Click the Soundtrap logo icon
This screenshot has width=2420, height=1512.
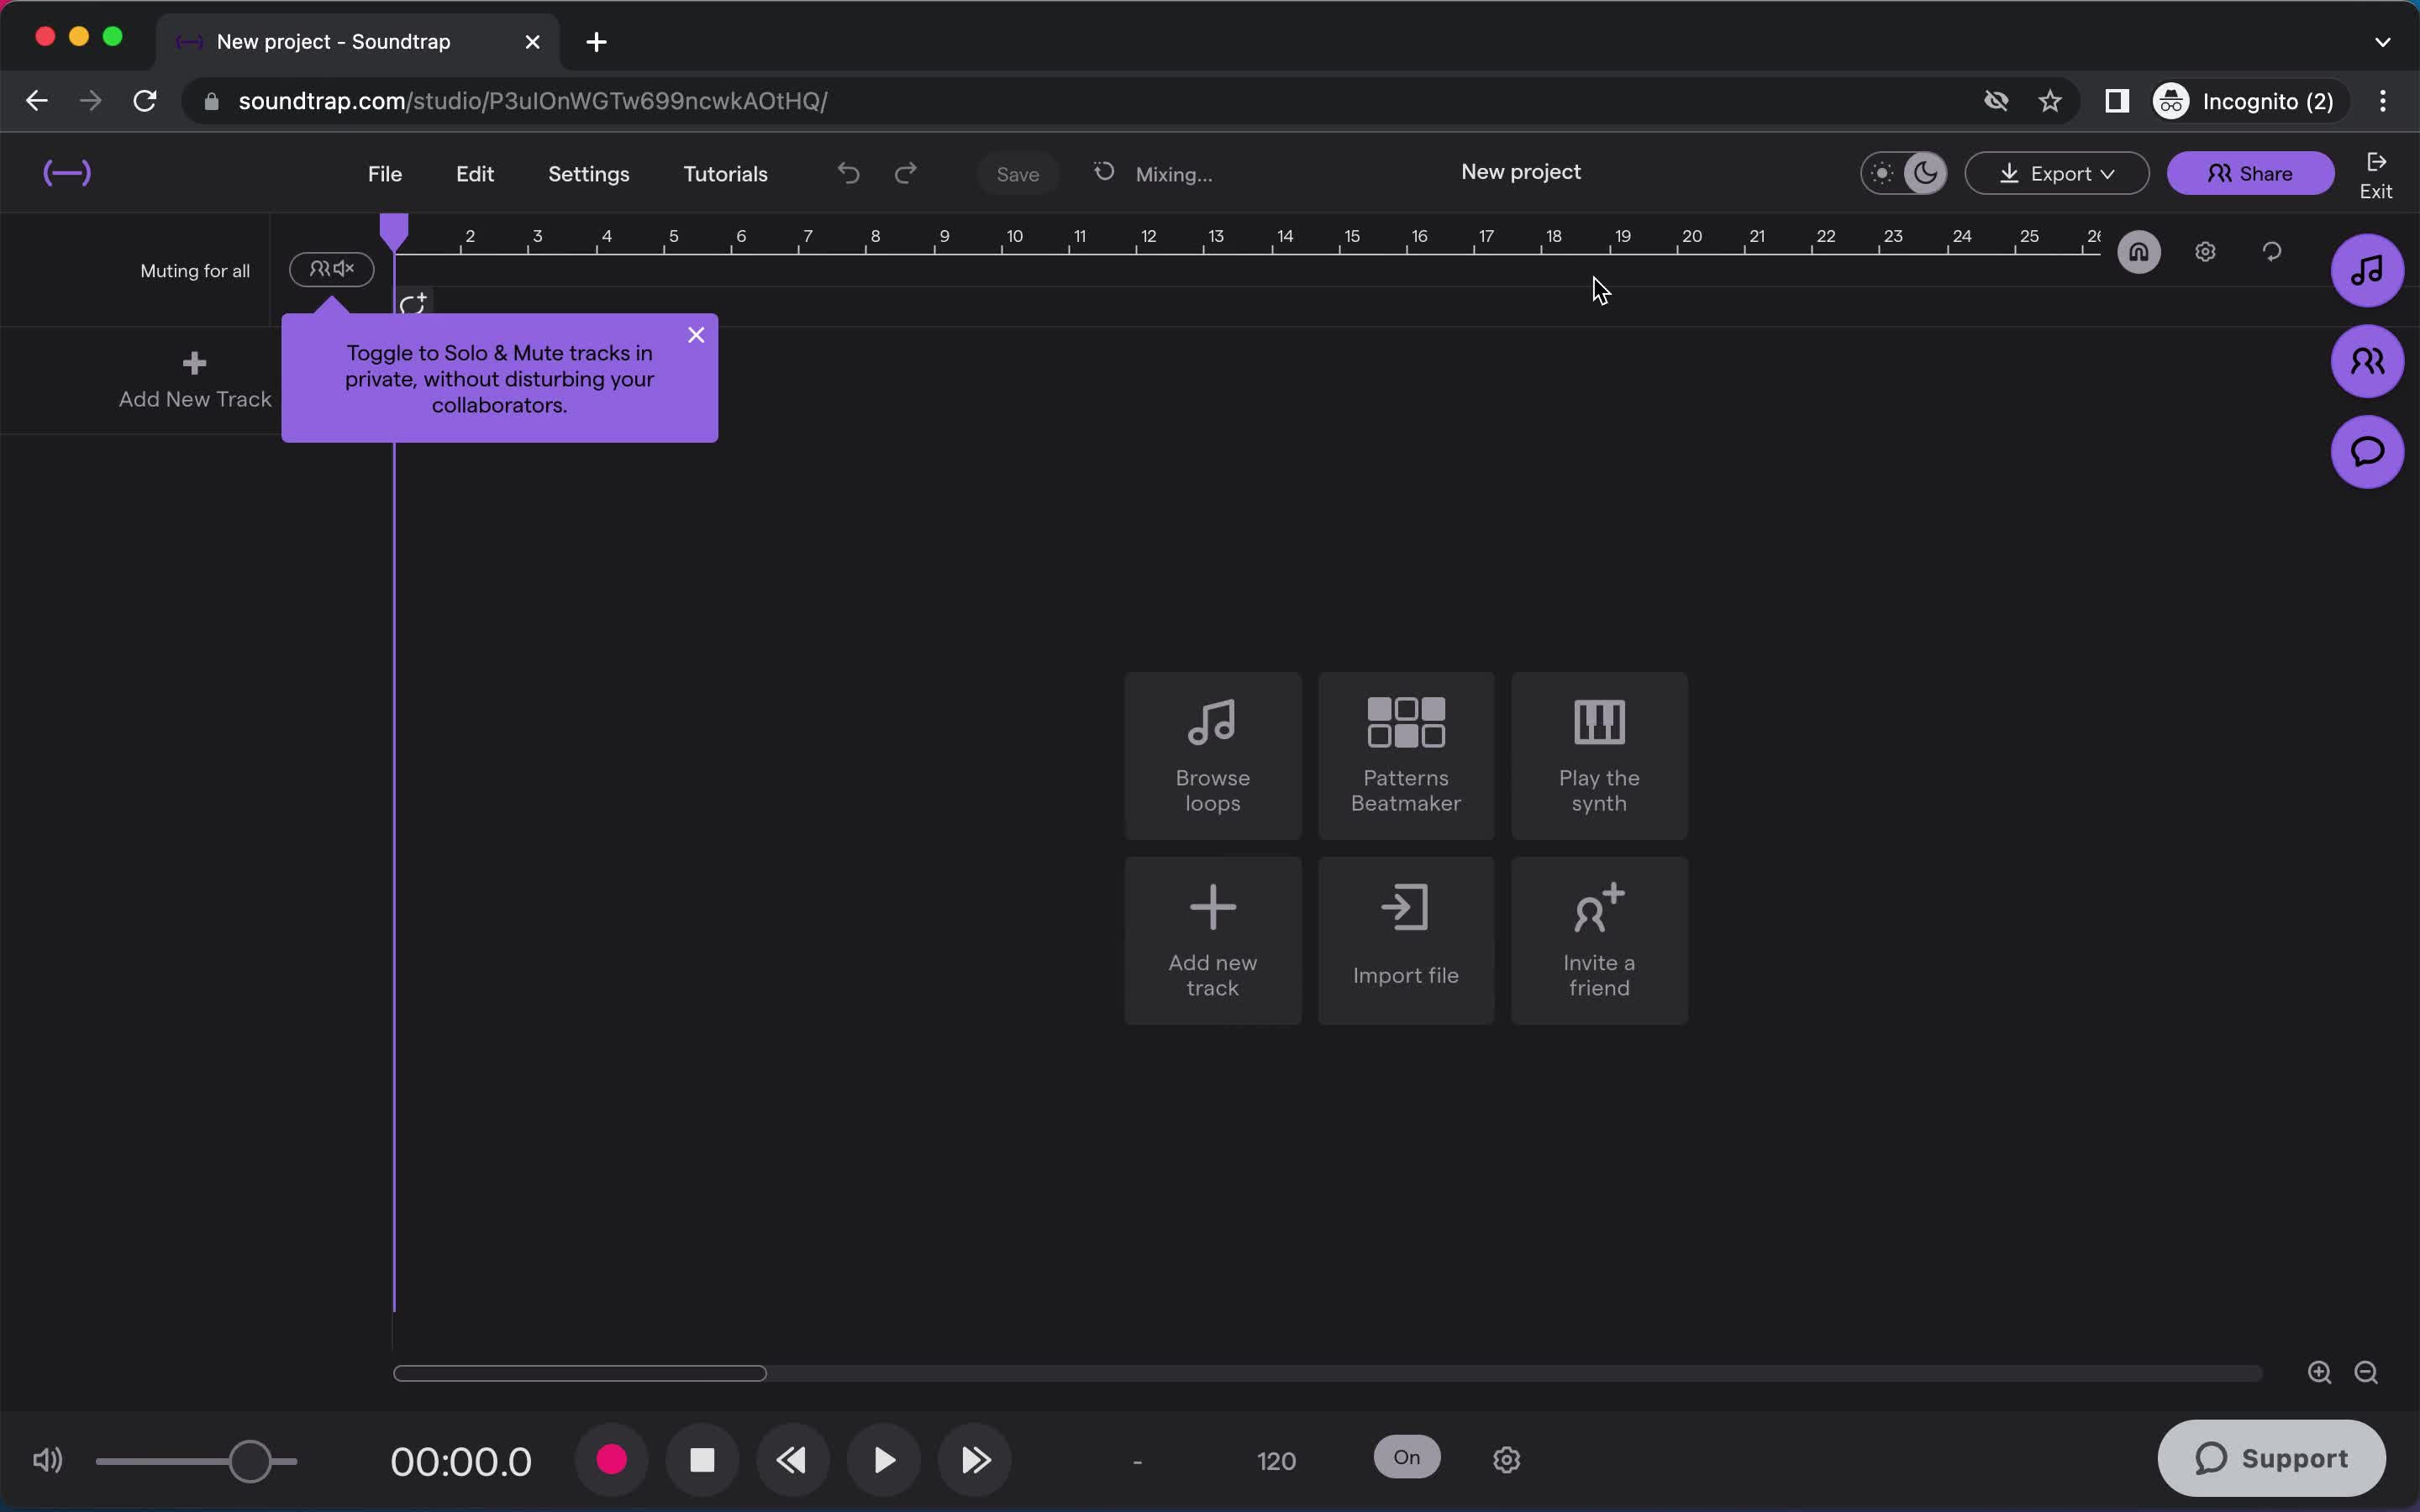tap(67, 173)
